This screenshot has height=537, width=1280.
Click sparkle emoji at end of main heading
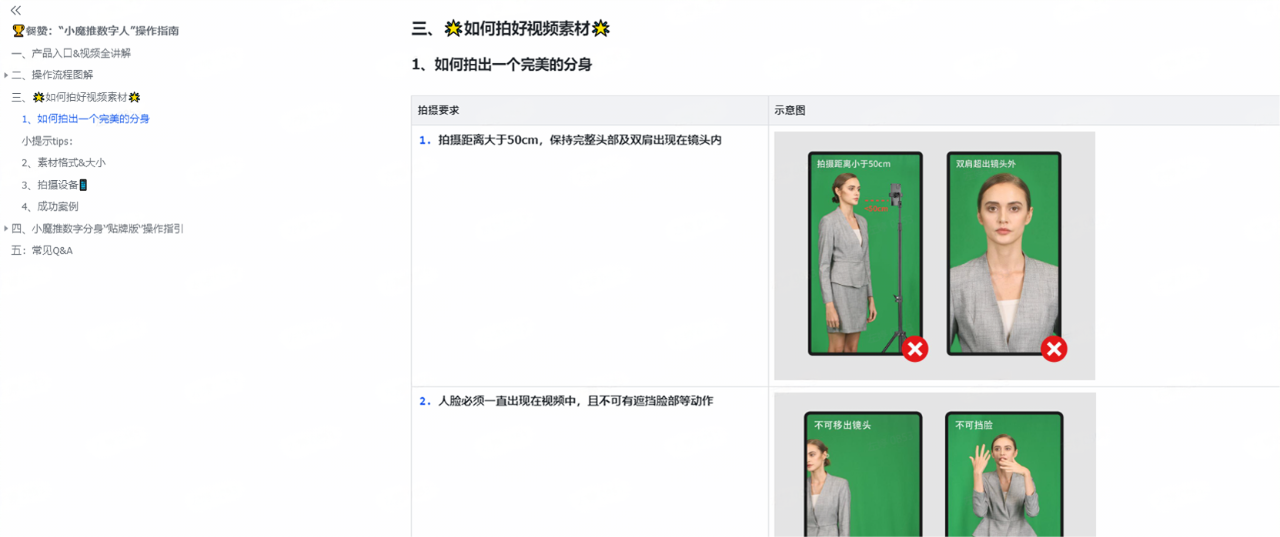point(600,29)
